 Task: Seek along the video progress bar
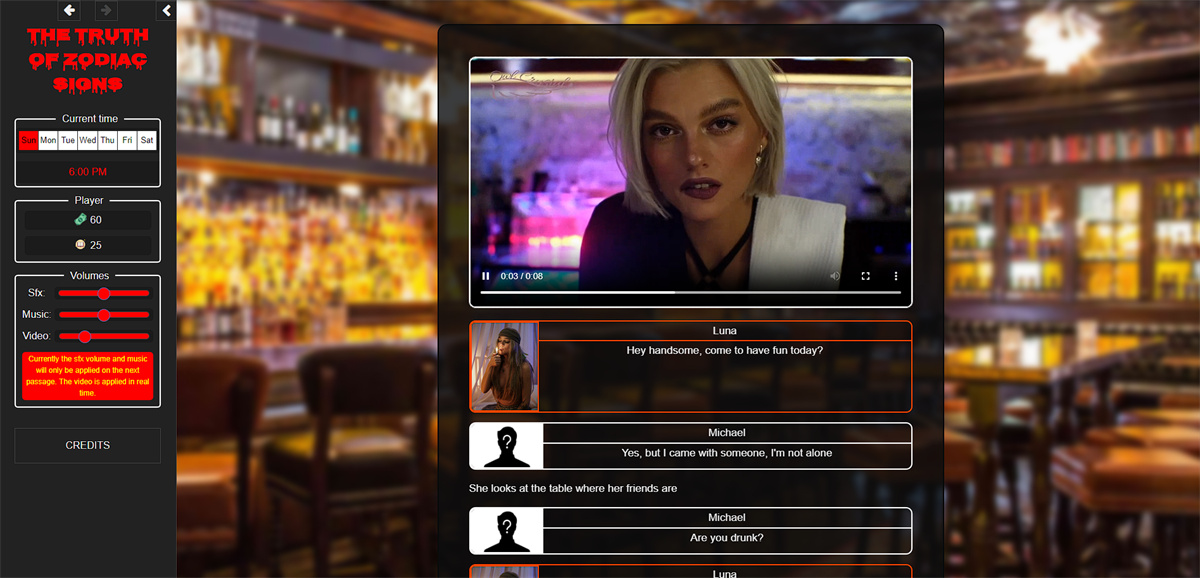[690, 292]
